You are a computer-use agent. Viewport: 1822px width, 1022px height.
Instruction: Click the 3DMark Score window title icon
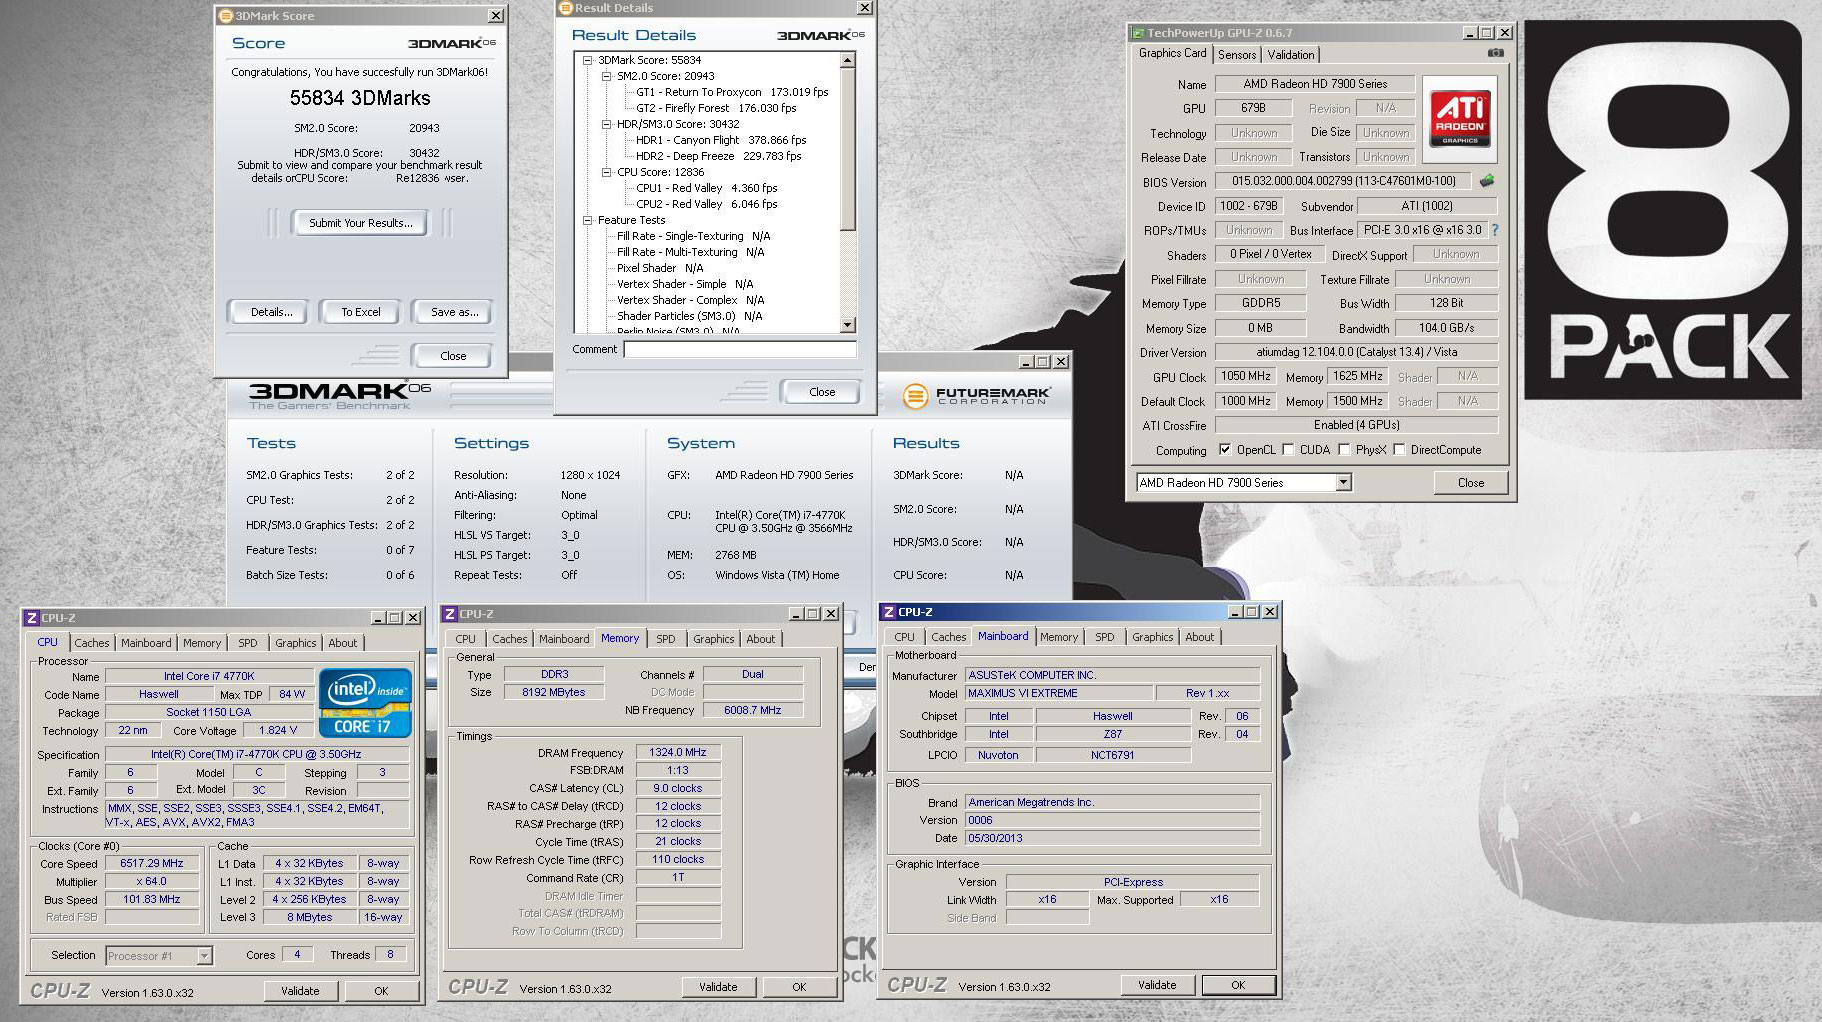click(225, 16)
